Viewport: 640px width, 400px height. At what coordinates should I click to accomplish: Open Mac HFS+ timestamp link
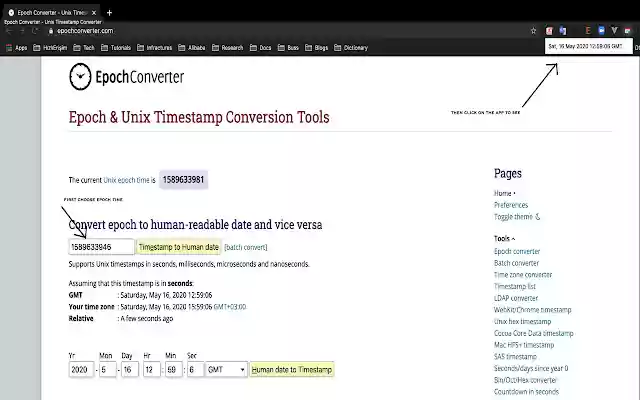[x=524, y=345]
